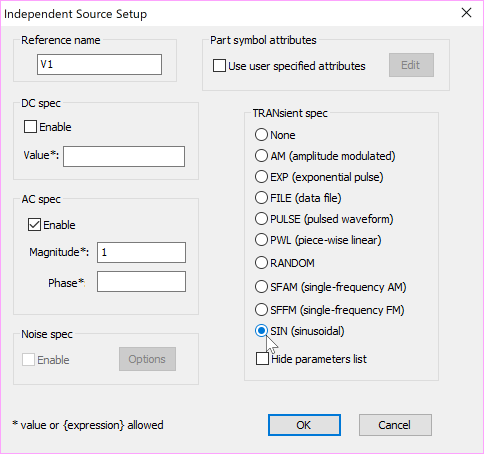Confirm the dialog with OK
484x454 pixels.
[304, 425]
